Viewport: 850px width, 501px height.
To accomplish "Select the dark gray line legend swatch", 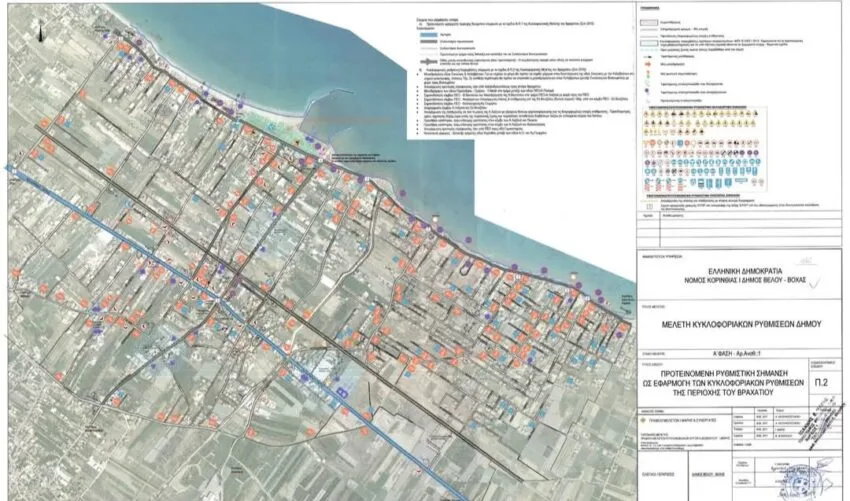I will 430,41.
